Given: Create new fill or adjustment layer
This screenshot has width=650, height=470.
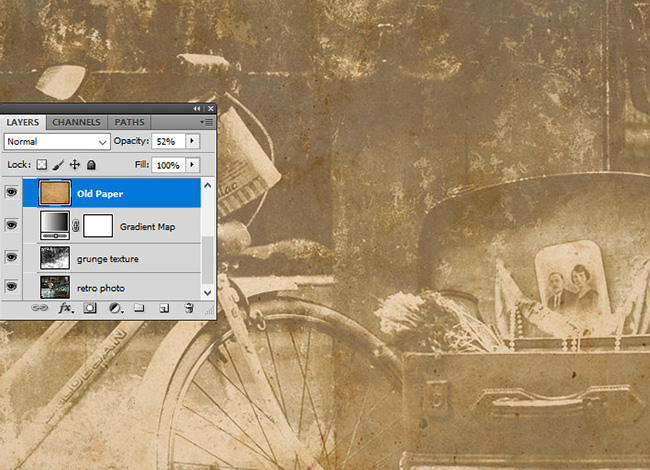Looking at the screenshot, I should [x=114, y=309].
